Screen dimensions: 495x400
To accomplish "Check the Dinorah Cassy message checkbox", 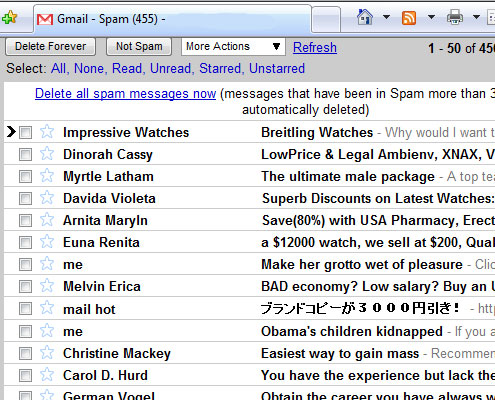I will point(25,154).
